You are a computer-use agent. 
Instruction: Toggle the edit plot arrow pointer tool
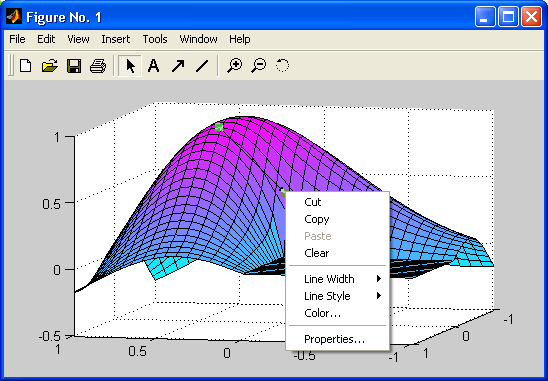130,66
